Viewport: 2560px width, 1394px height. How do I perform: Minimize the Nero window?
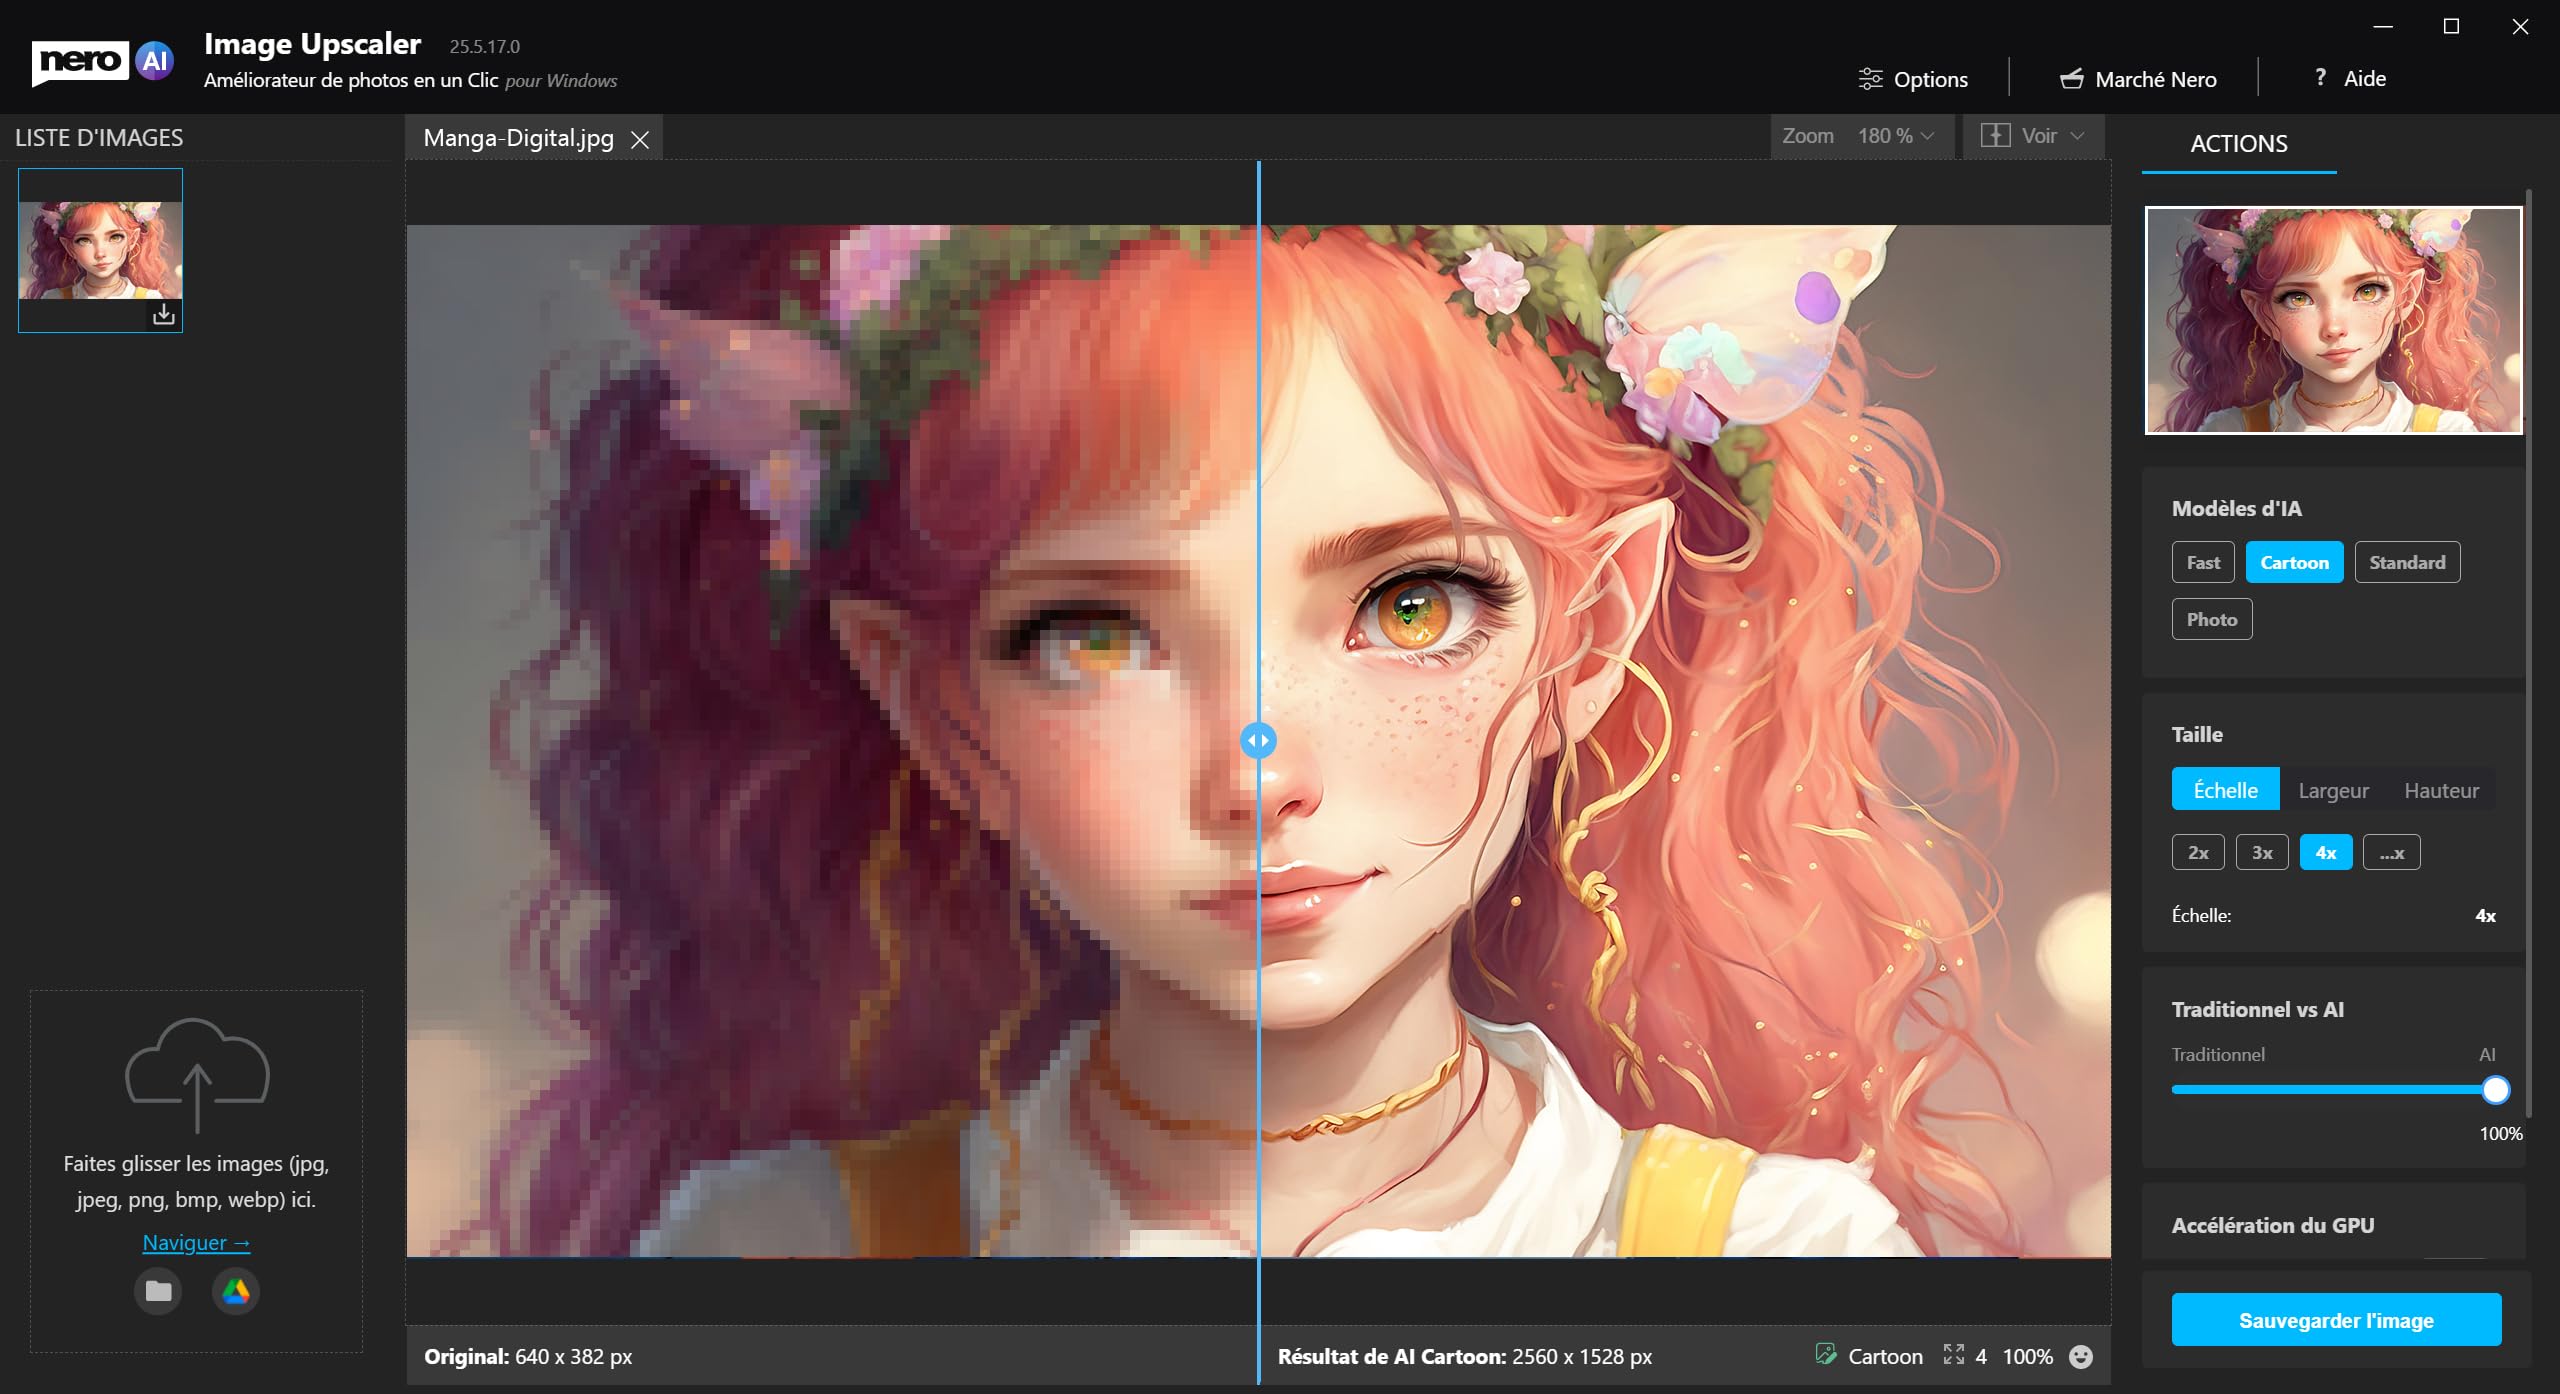(2383, 27)
